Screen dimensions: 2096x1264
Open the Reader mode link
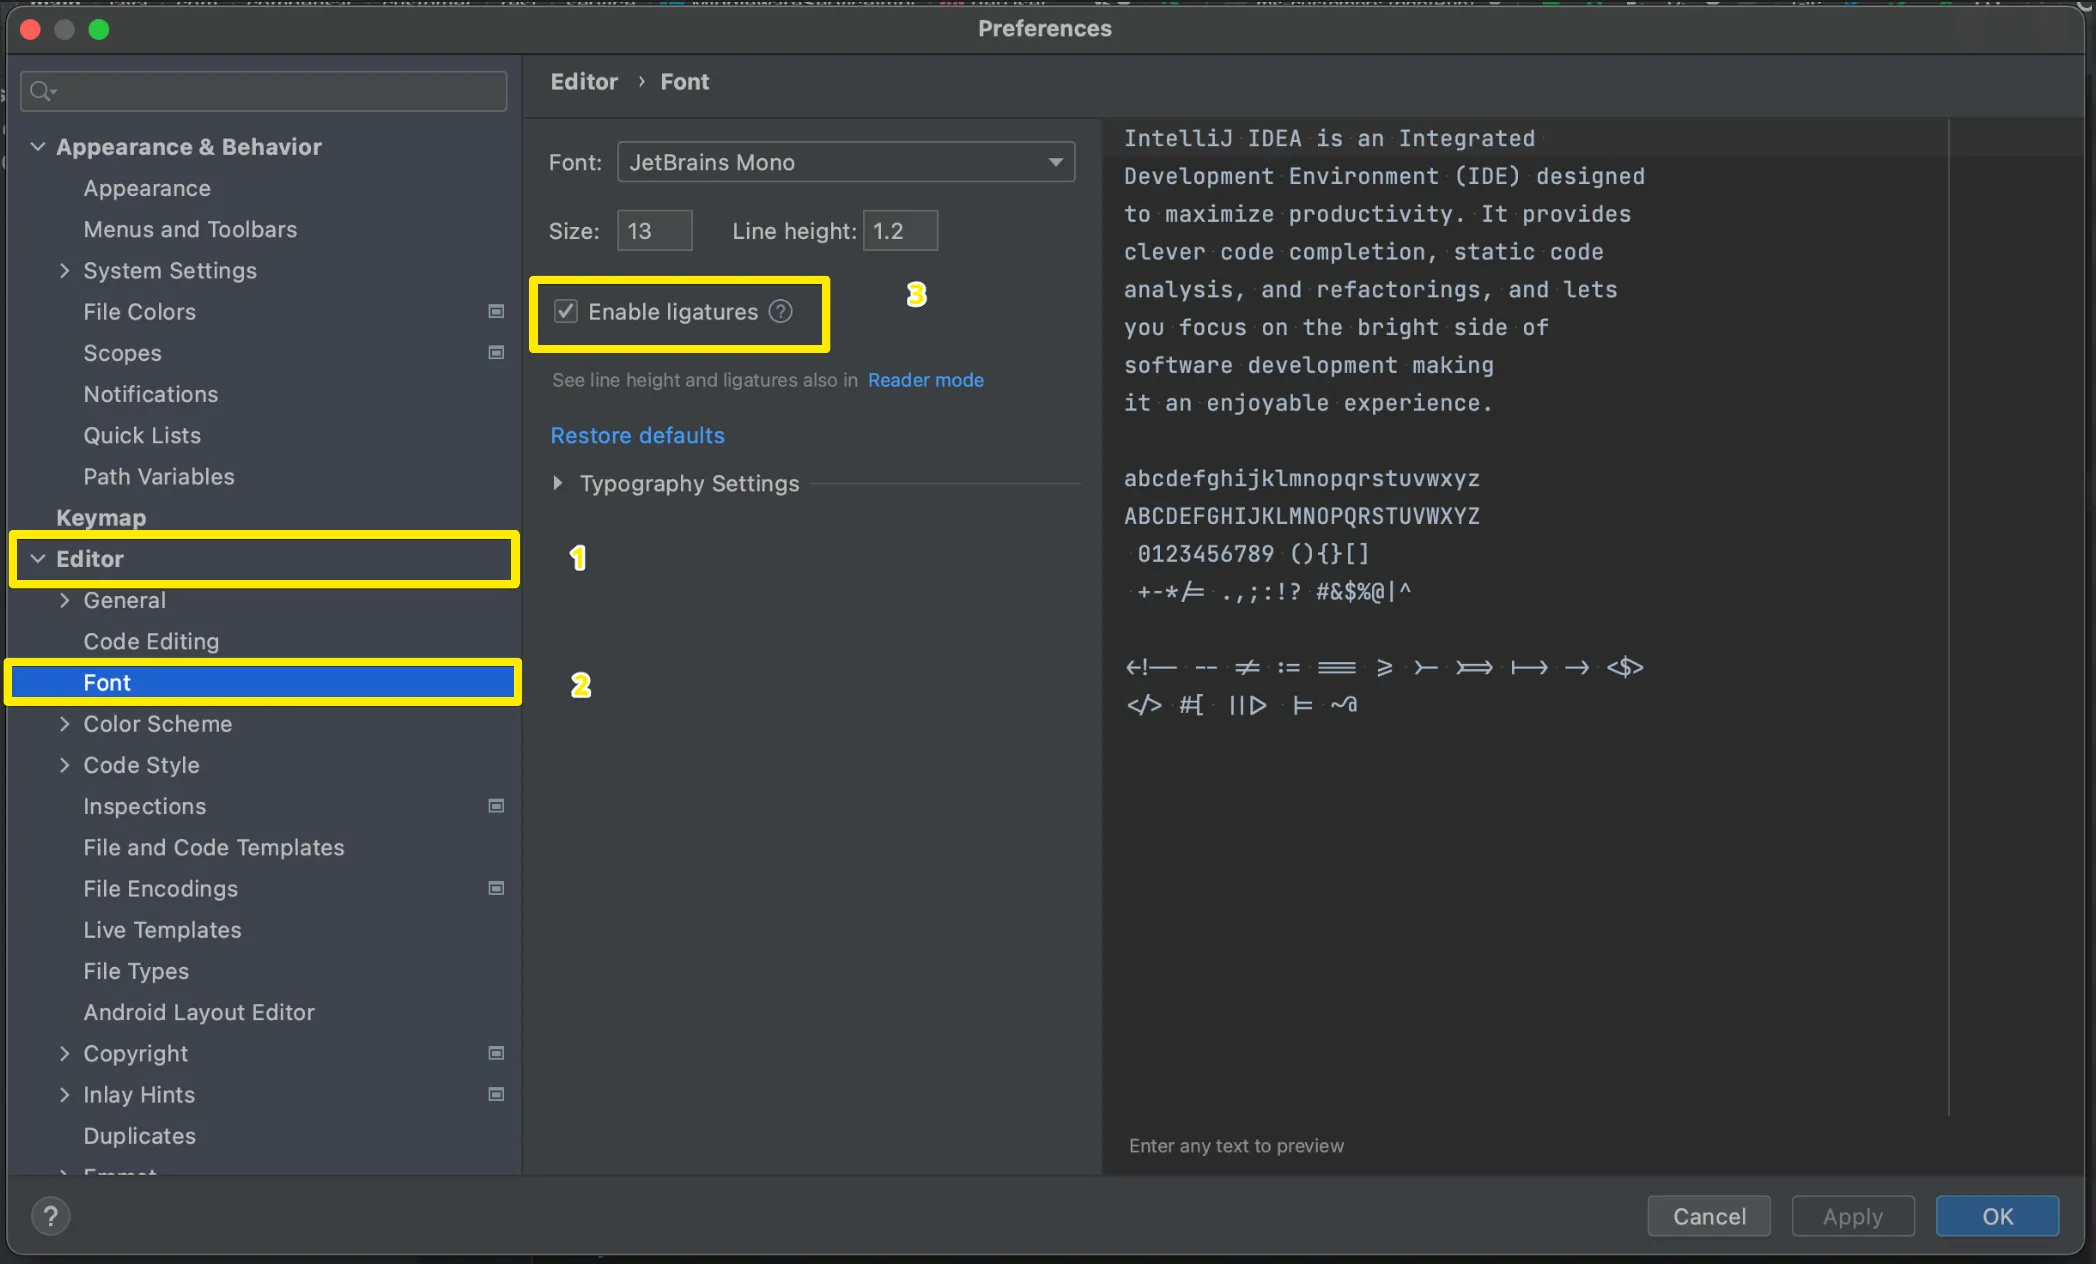[x=925, y=380]
